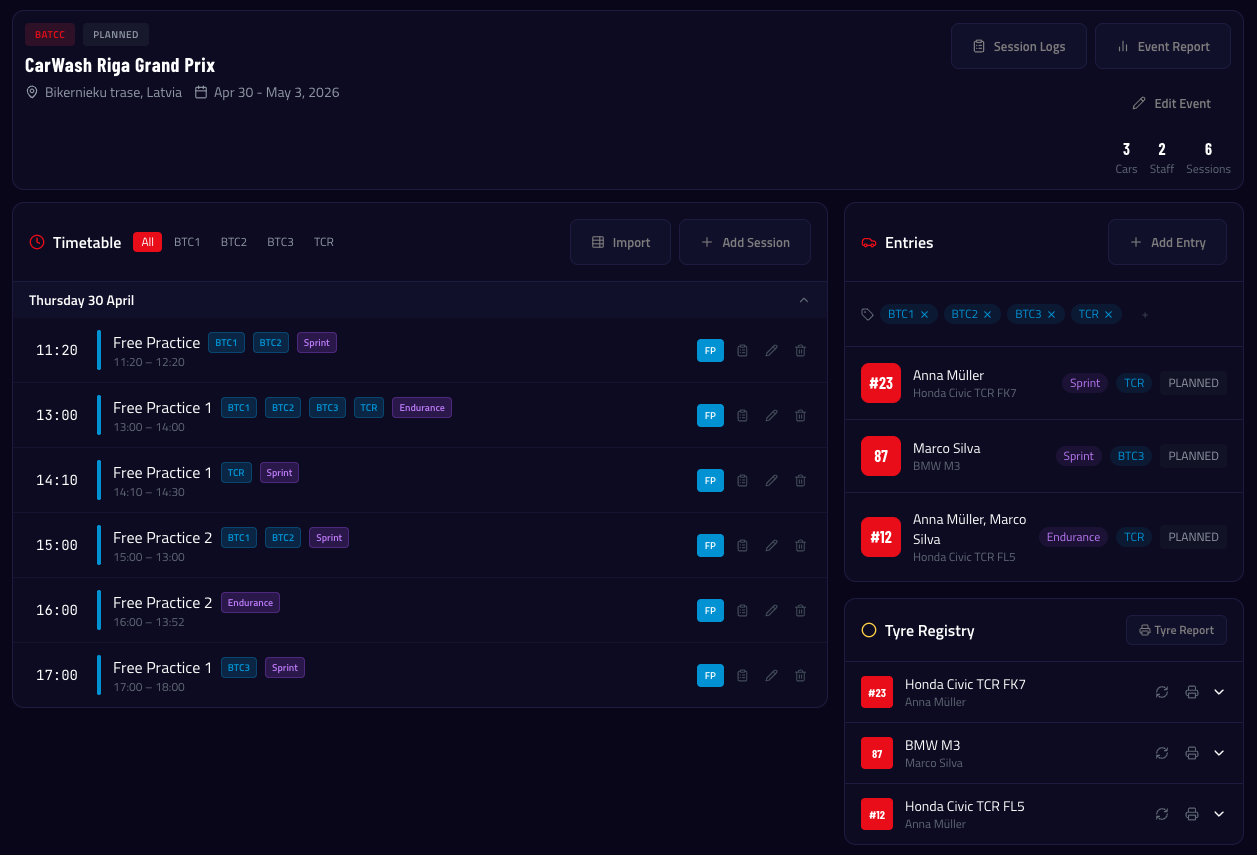Remove the TCR tag from Entries
The image size is (1257, 855).
[x=1109, y=314]
